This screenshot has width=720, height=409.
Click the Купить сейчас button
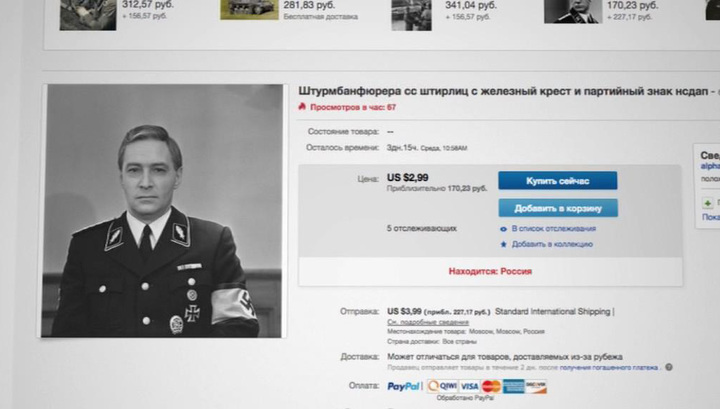coord(557,180)
